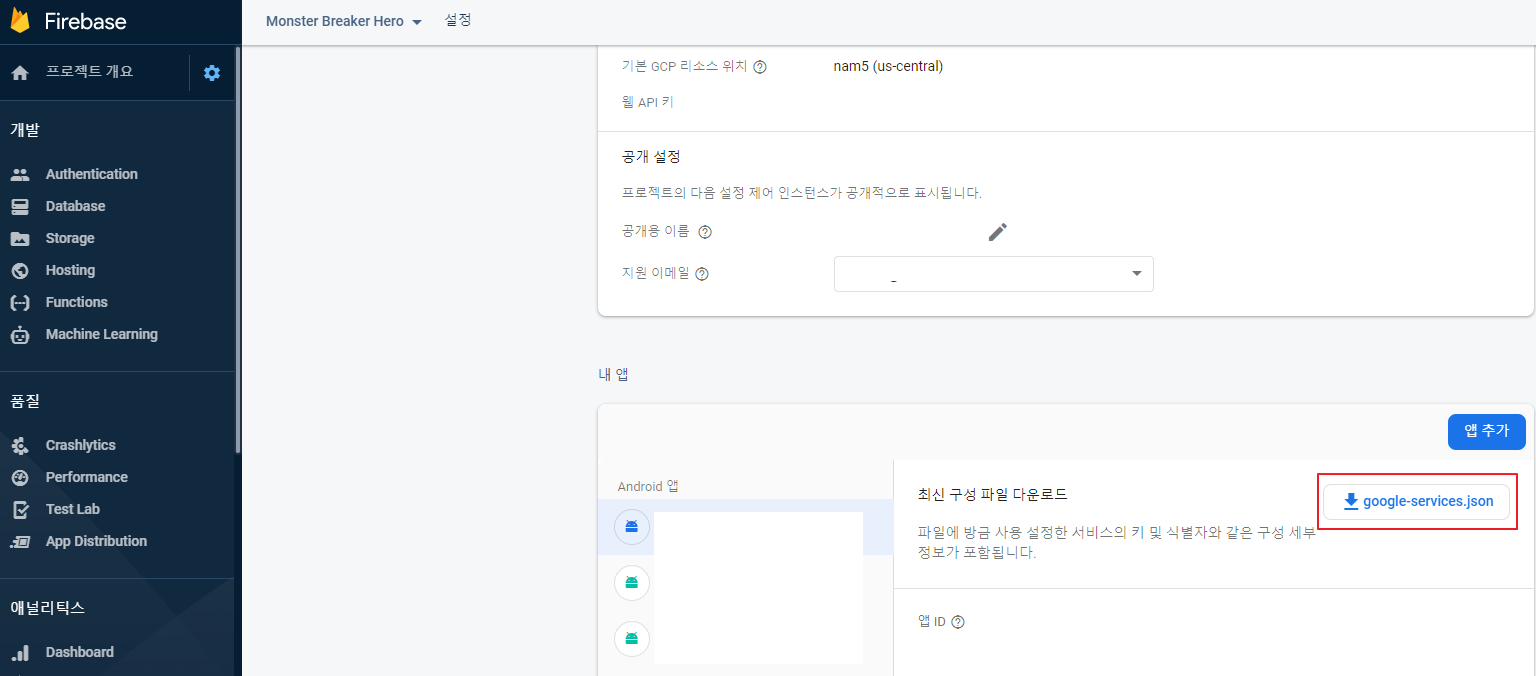The width and height of the screenshot is (1536, 676).
Task: Click the Crashlytics icon
Action: (x=20, y=445)
